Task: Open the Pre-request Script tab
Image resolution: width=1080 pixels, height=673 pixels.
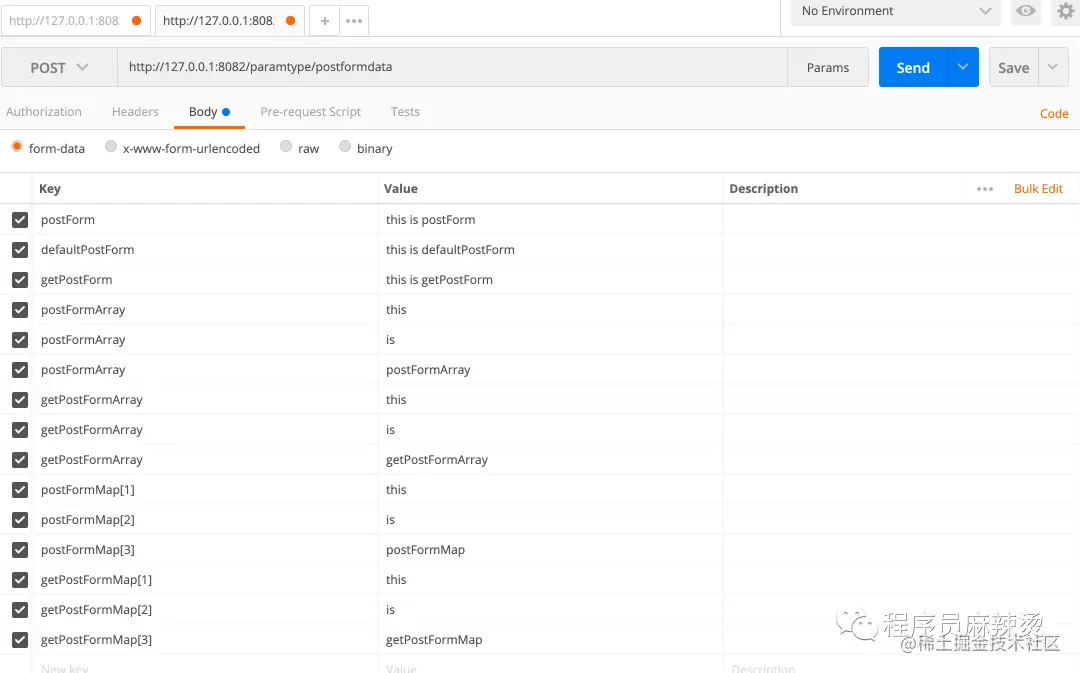Action: tap(311, 112)
